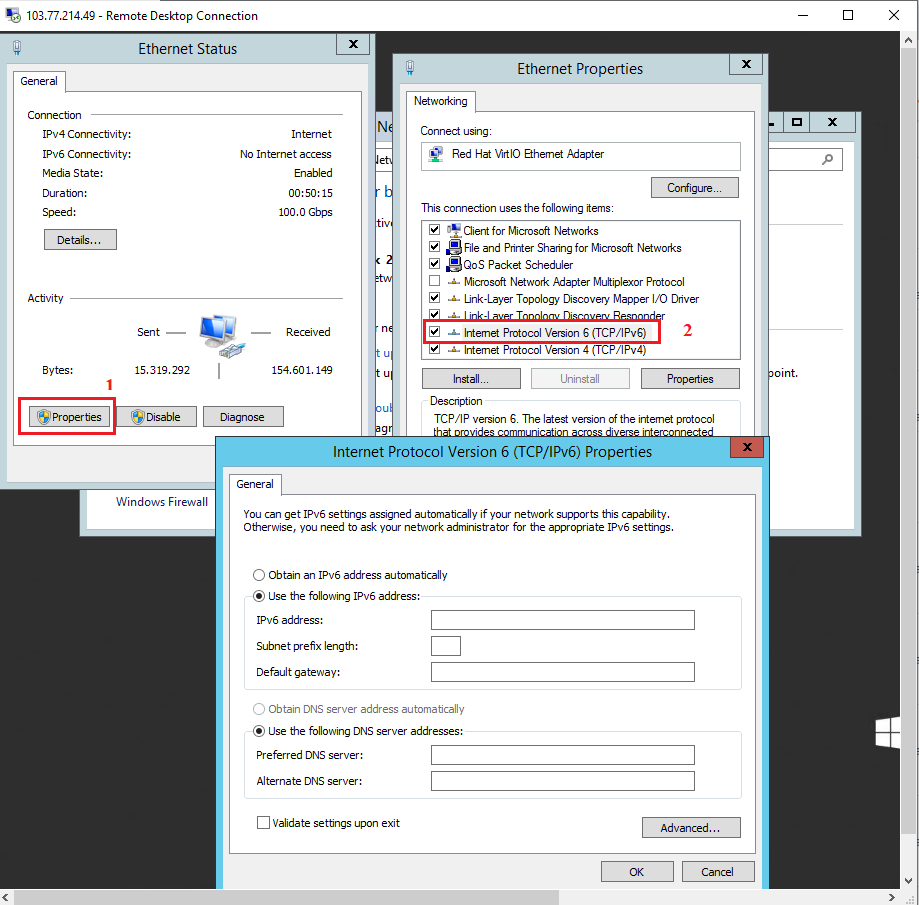Confirm IPv6 settings with OK

click(637, 872)
